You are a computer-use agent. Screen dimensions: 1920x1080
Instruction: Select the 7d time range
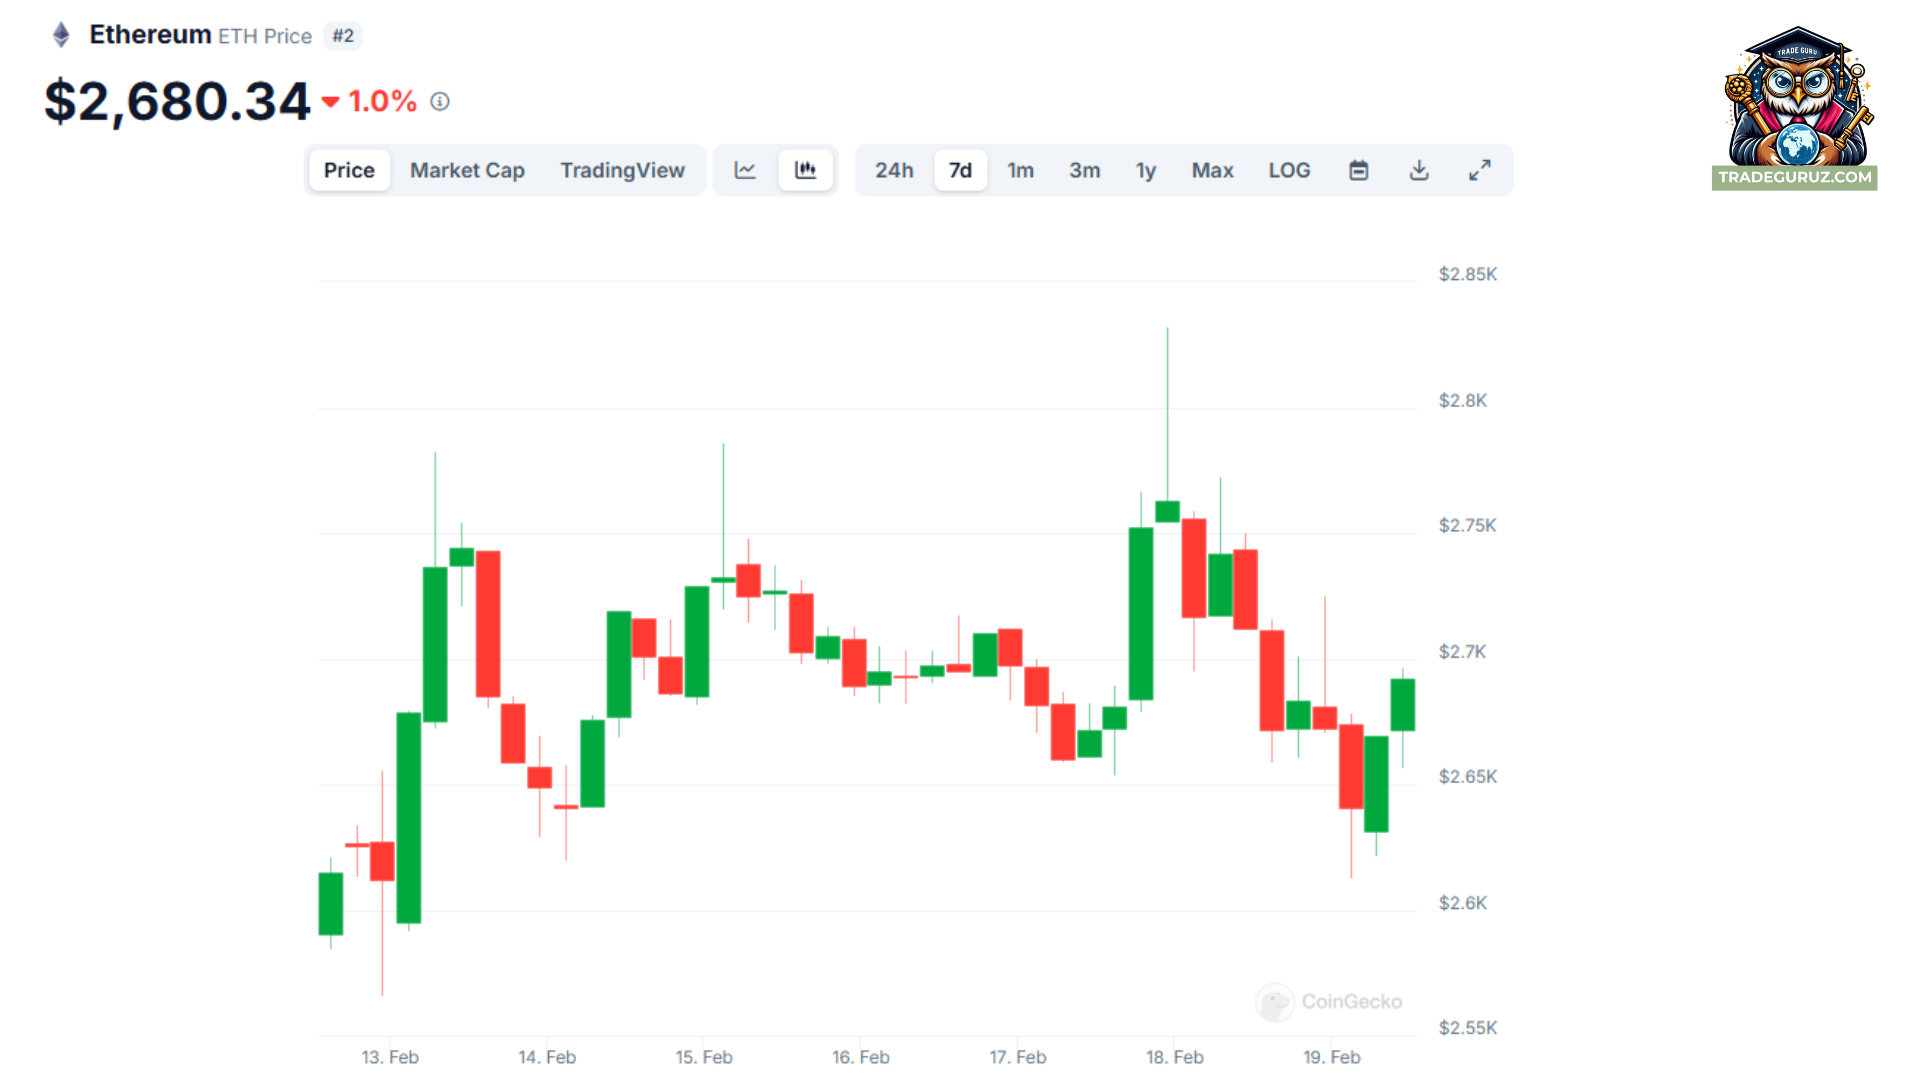[x=960, y=170]
